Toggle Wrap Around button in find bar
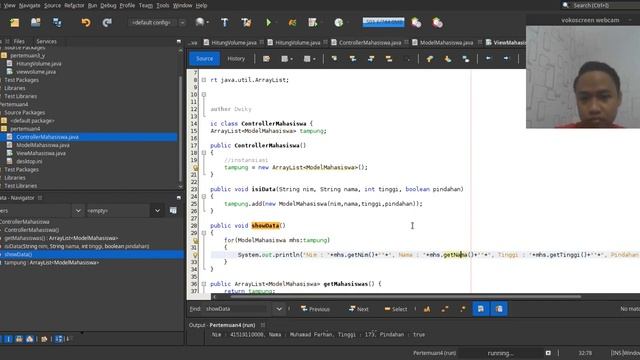The image size is (640, 360). (x=499, y=309)
